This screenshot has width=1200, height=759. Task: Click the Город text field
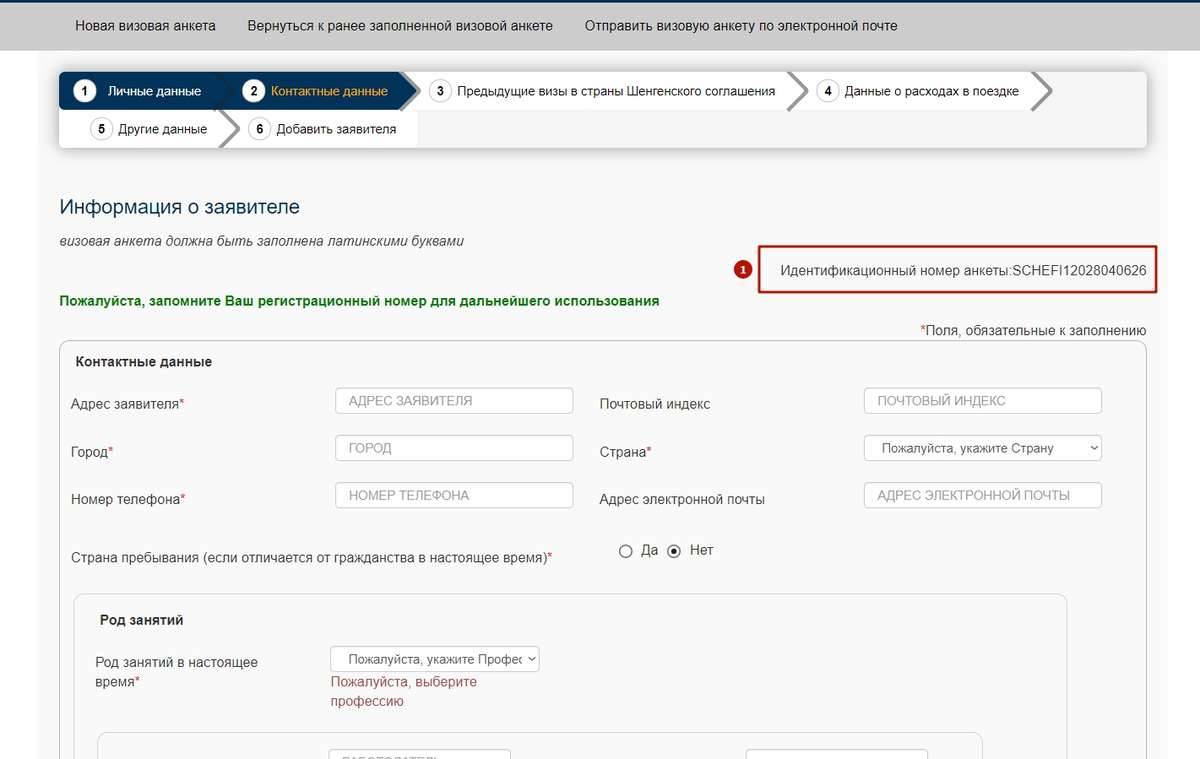click(454, 448)
